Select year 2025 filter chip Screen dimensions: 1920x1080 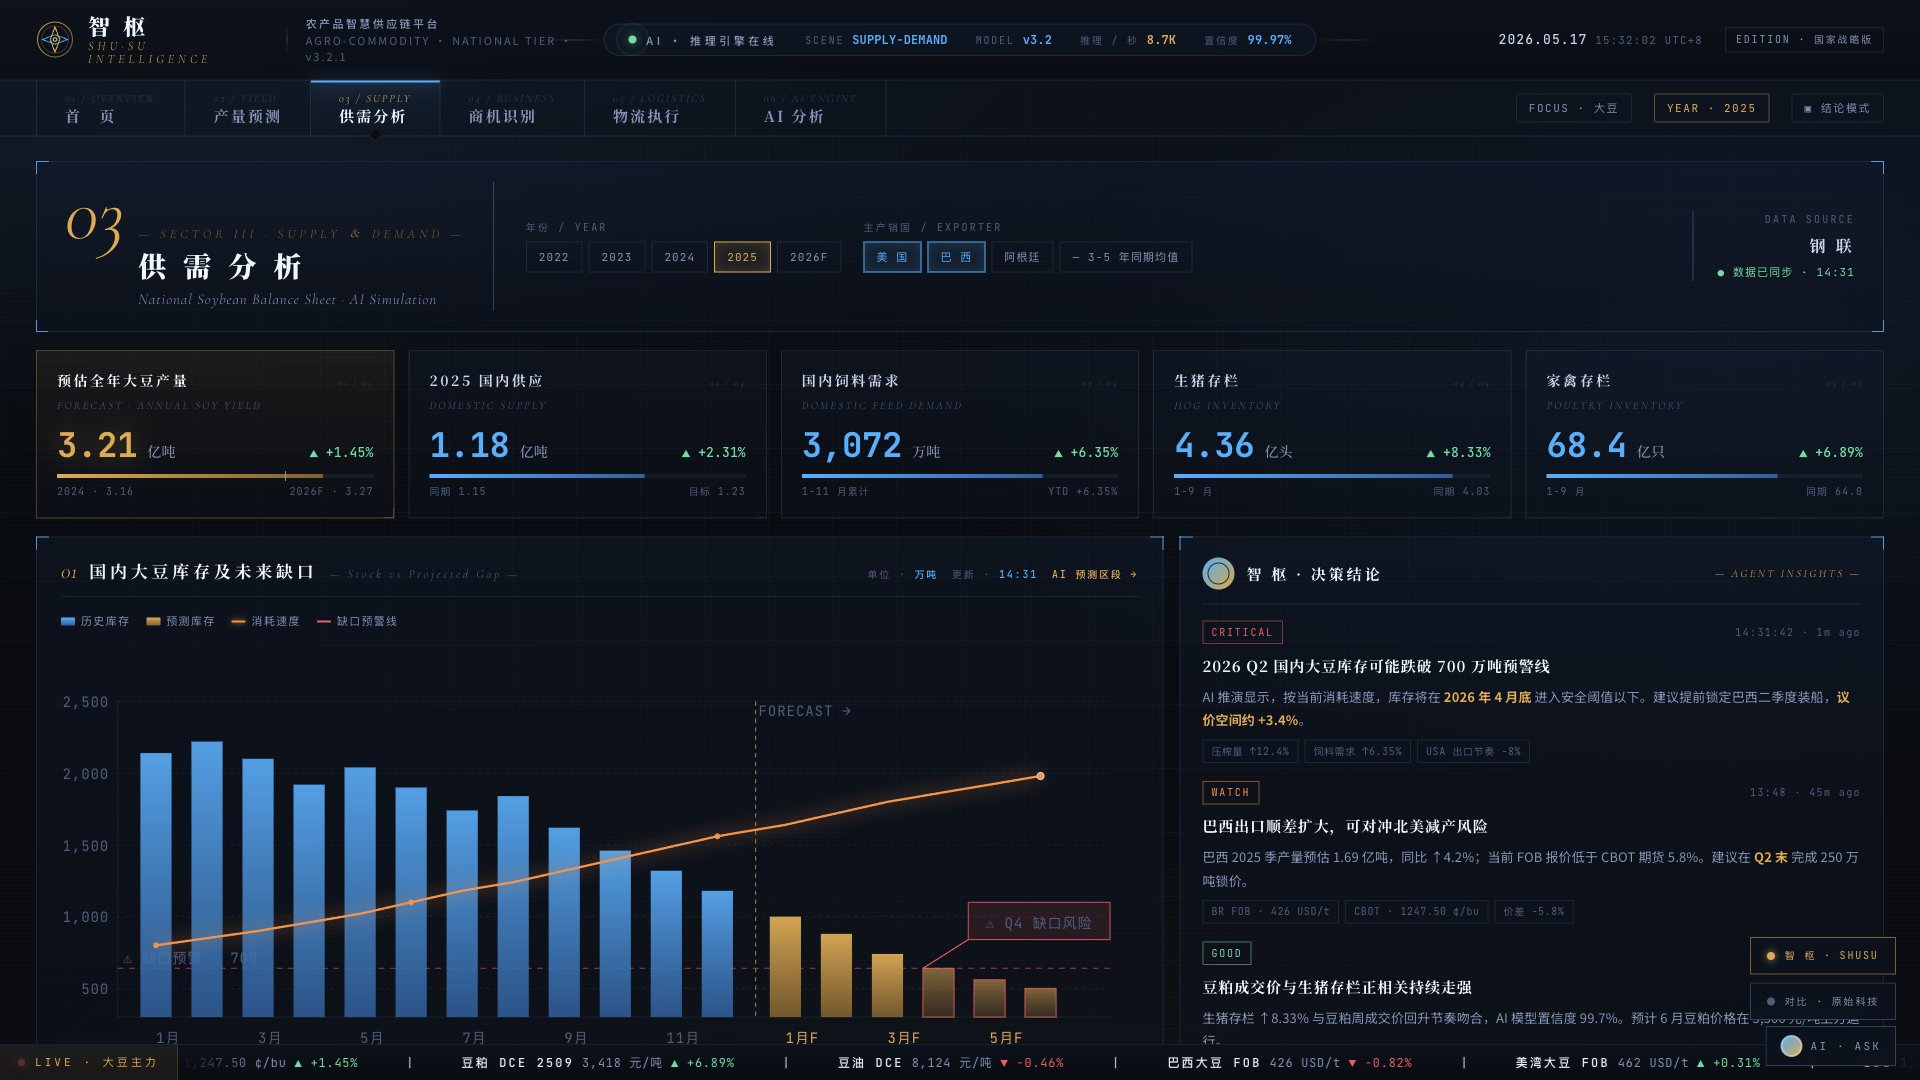(x=742, y=257)
